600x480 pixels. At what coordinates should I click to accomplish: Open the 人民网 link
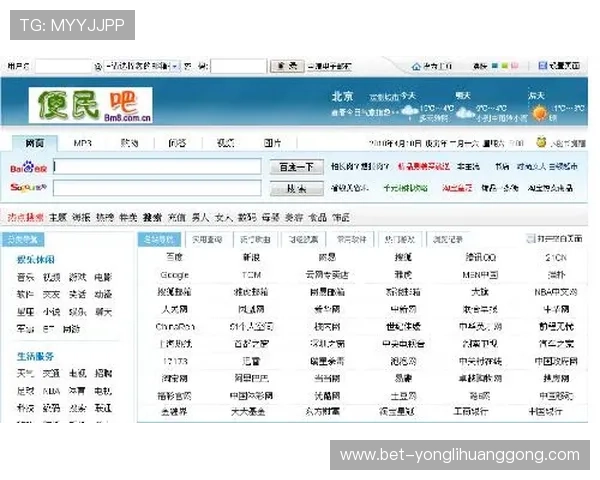click(x=174, y=309)
